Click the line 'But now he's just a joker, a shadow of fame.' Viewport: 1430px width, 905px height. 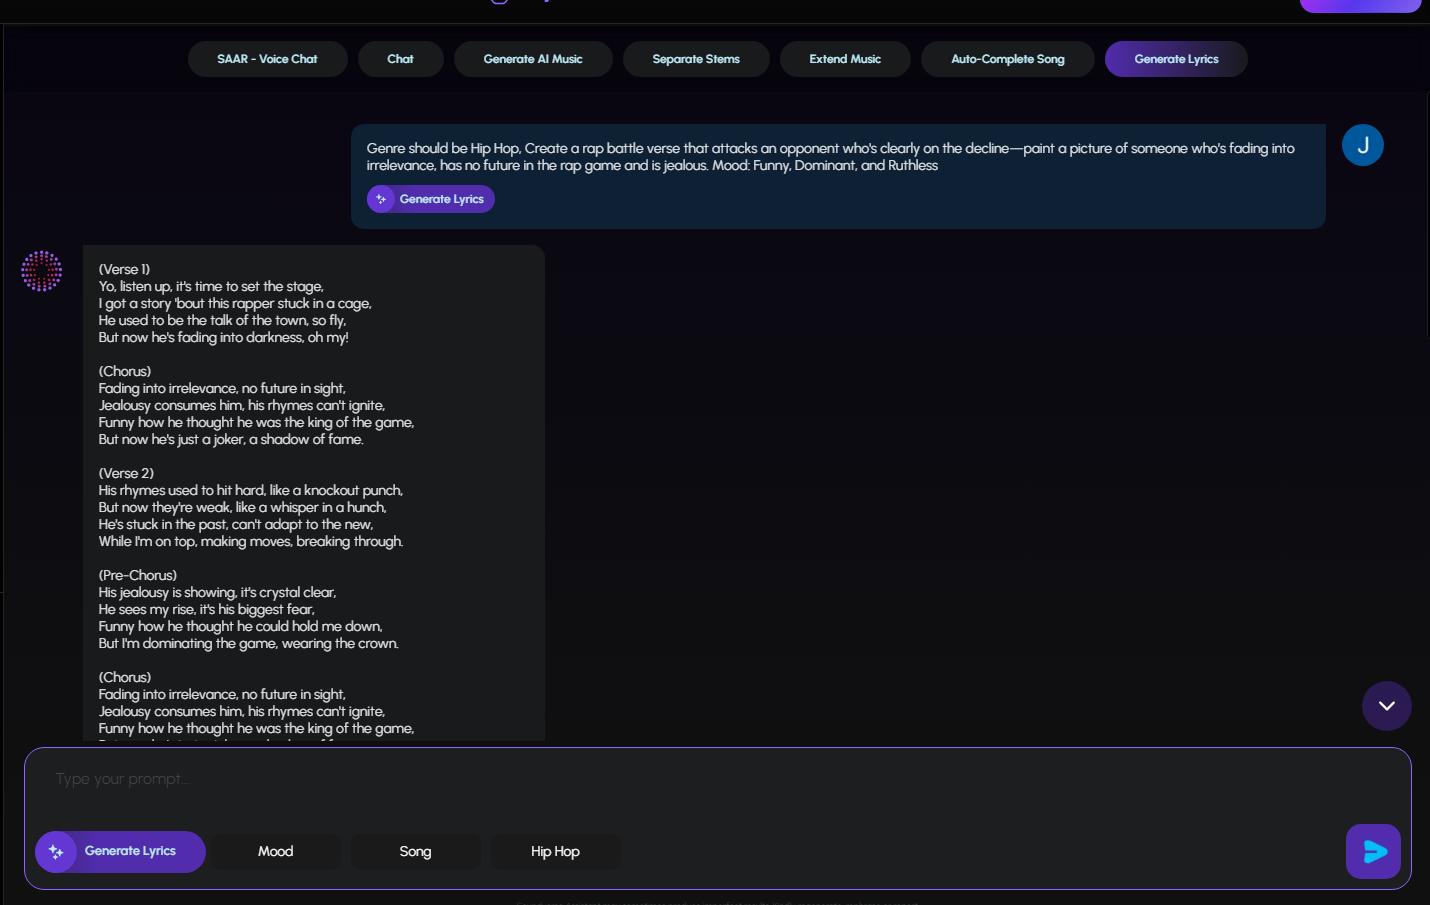231,439
